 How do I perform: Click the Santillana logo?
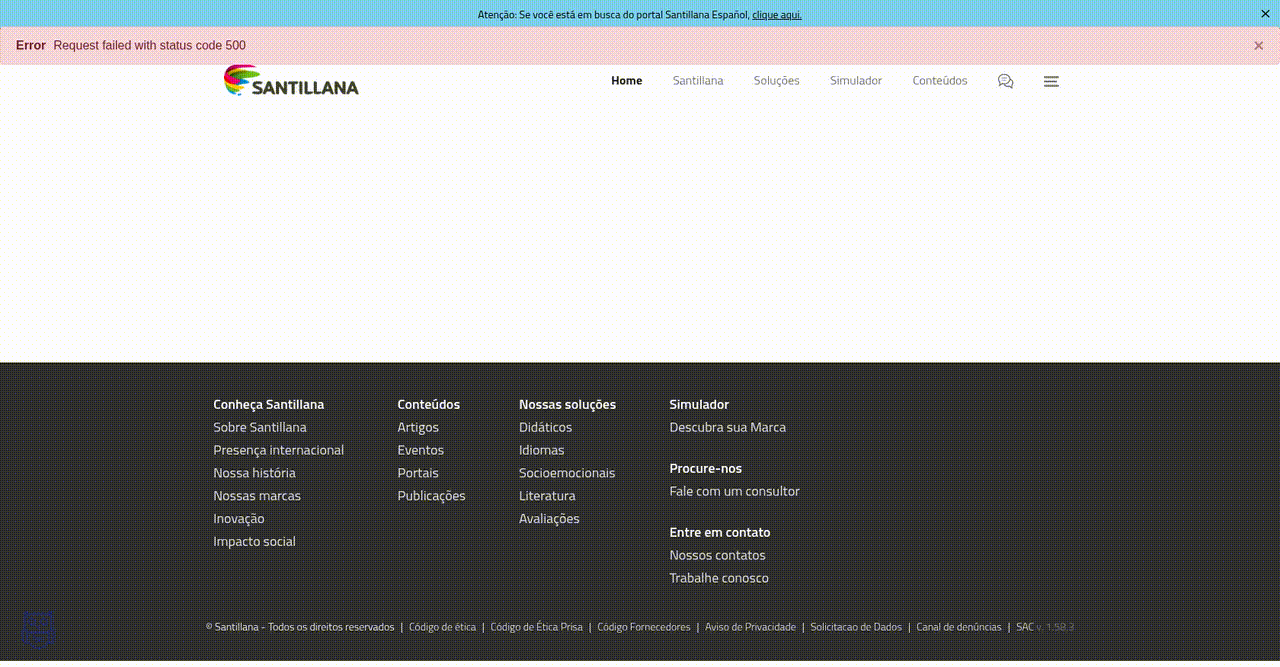(291, 80)
